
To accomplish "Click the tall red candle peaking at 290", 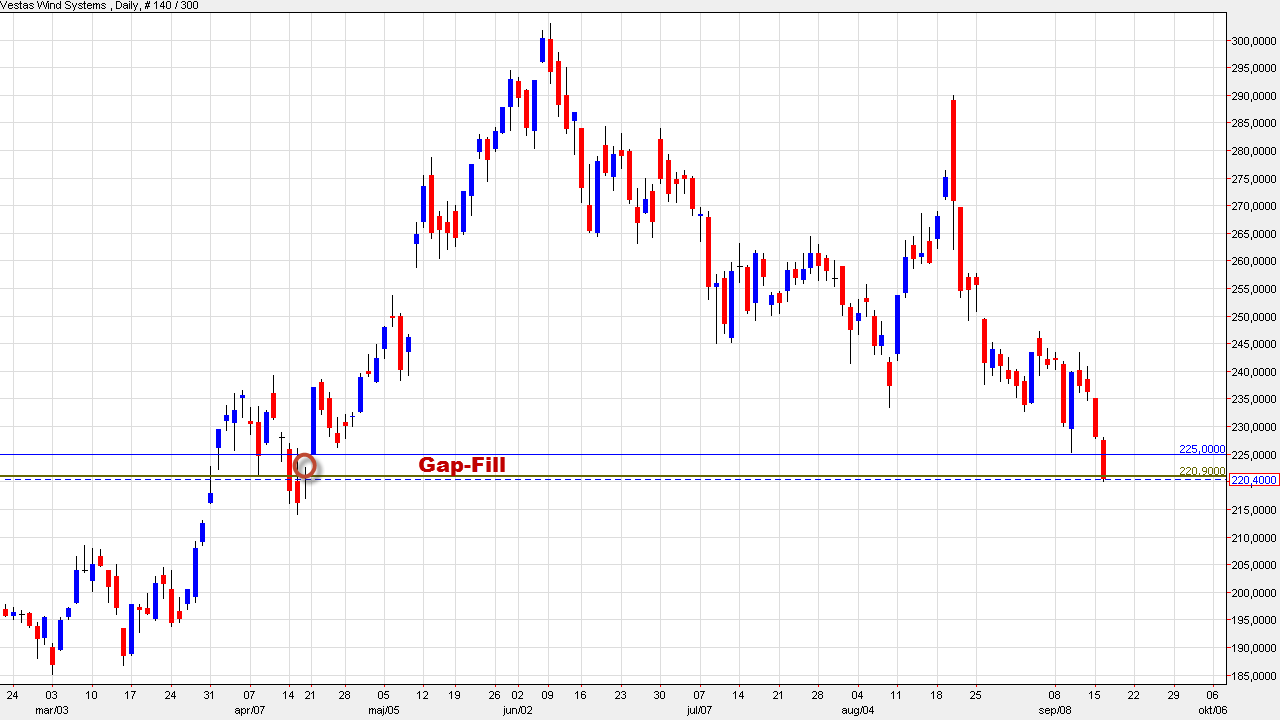I will pyautogui.click(x=953, y=150).
